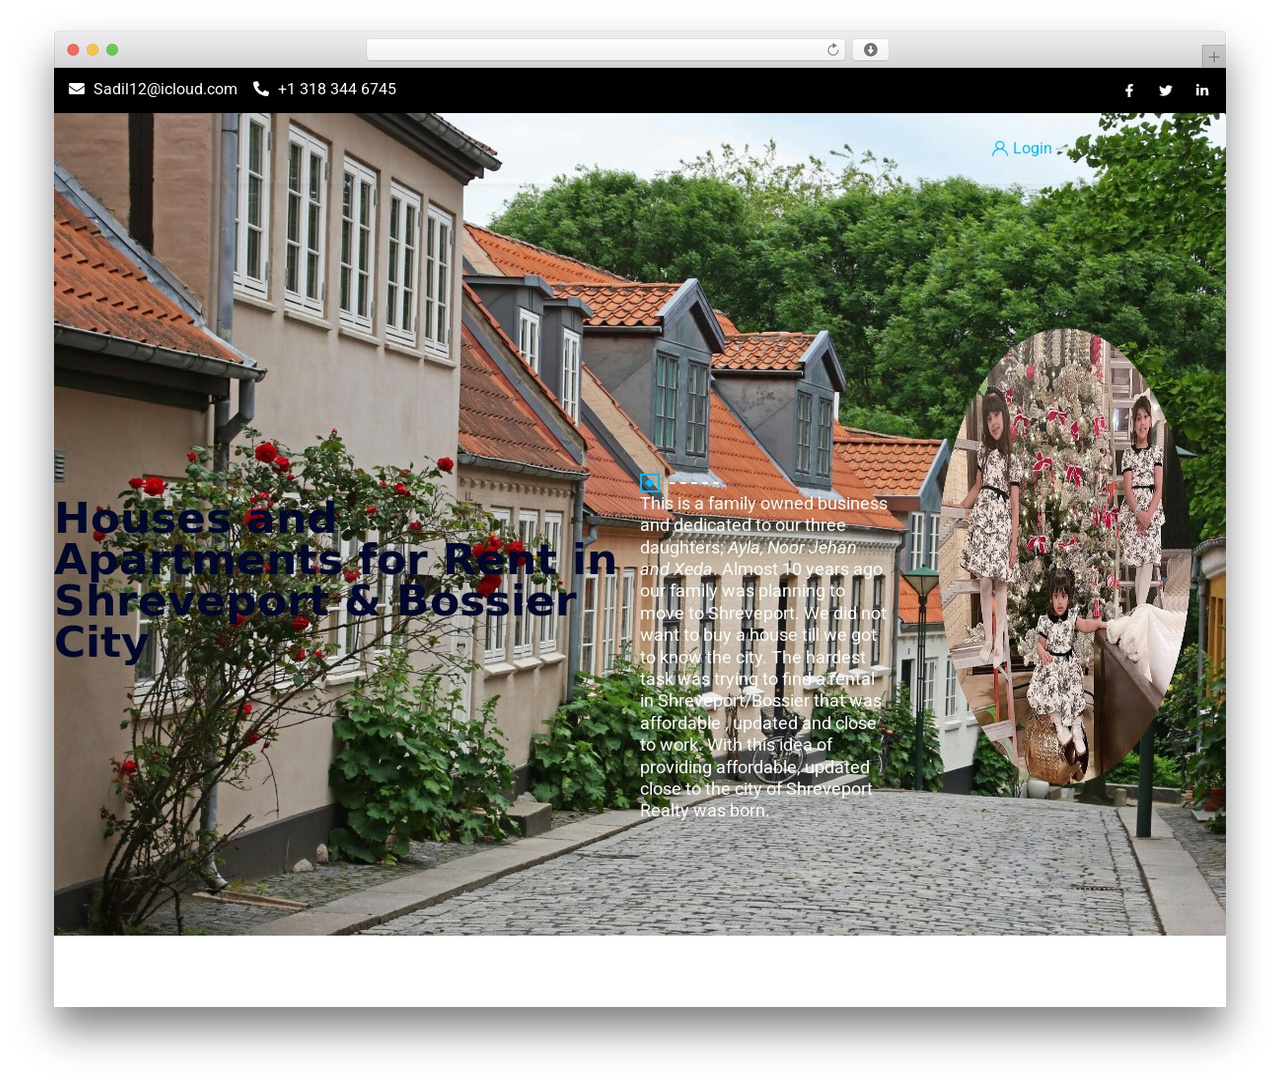Click the envelope email icon

pos(77,89)
